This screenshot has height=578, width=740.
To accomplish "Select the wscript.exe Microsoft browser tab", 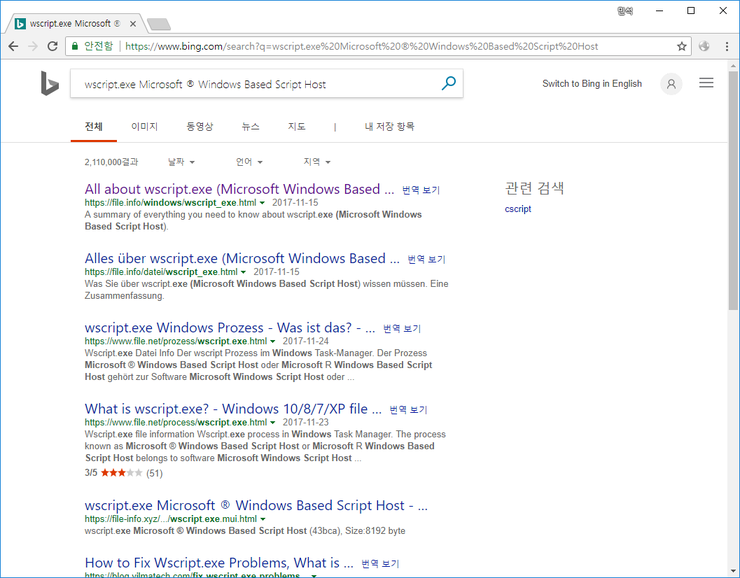I will [x=75, y=24].
